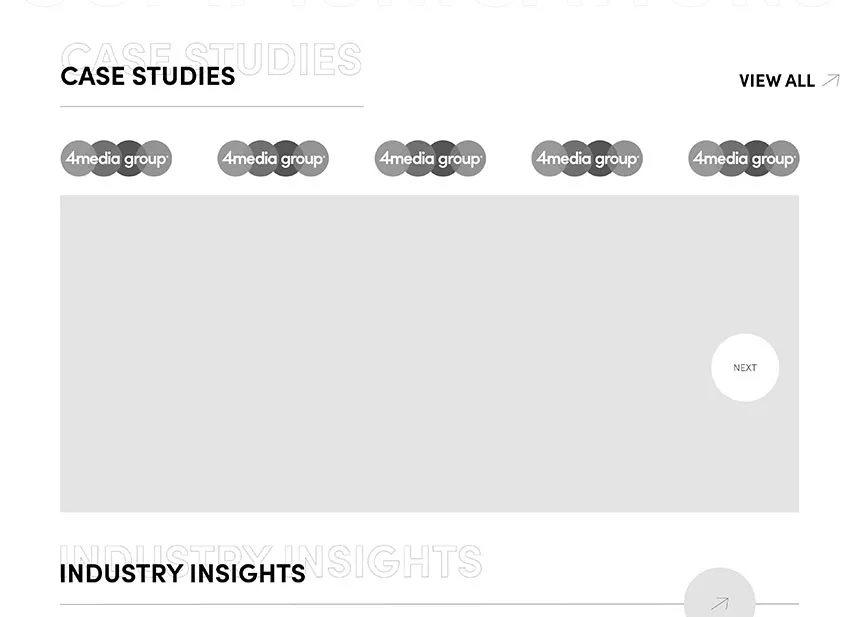Click the darkest circle in the middle logo

pos(443,159)
